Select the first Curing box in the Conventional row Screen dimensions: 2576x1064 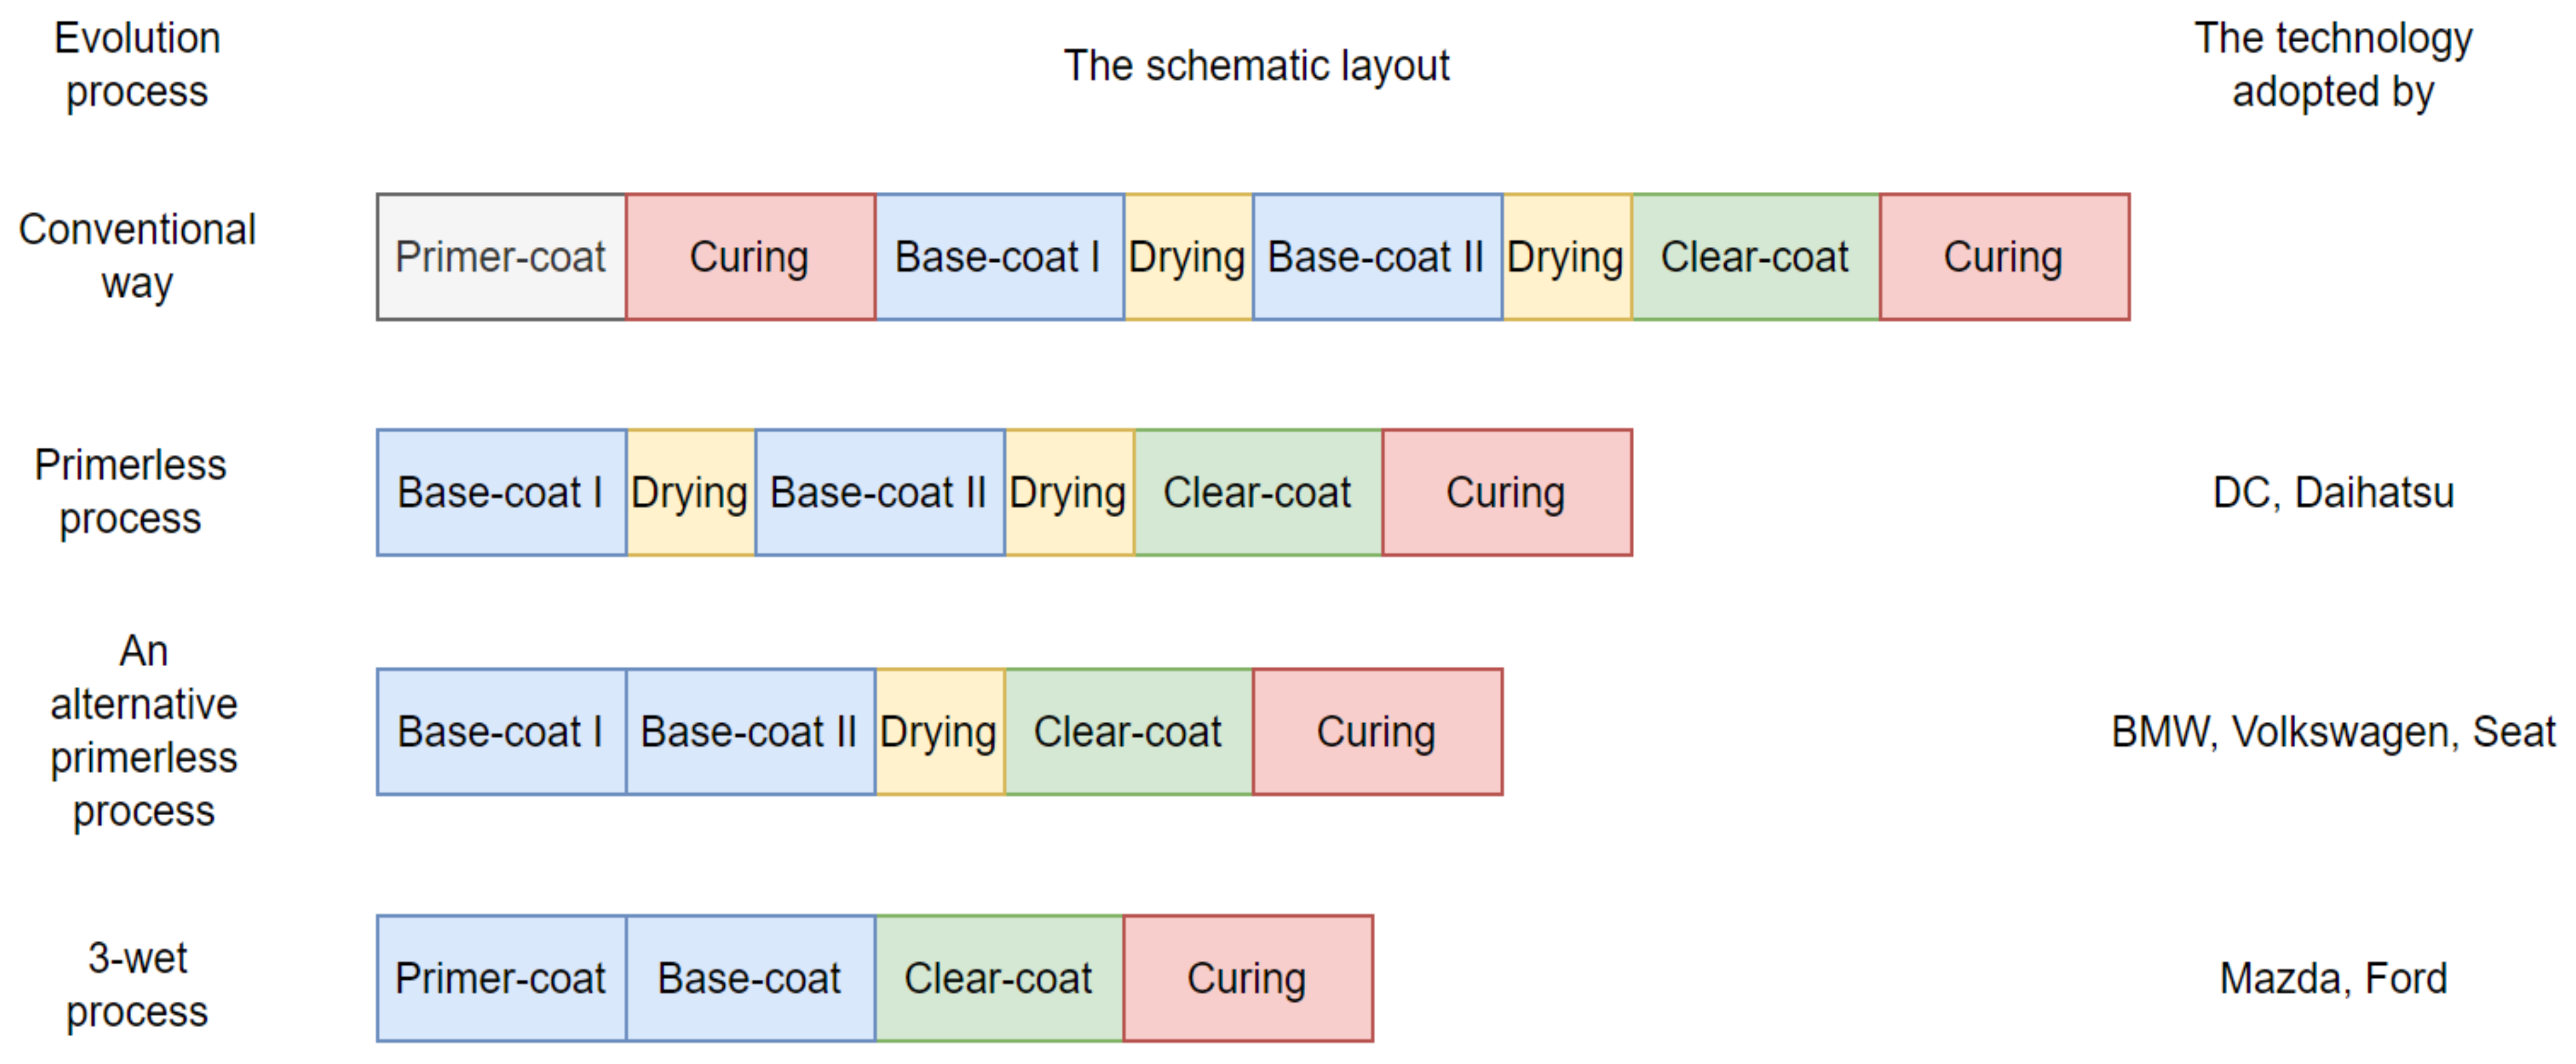click(750, 257)
